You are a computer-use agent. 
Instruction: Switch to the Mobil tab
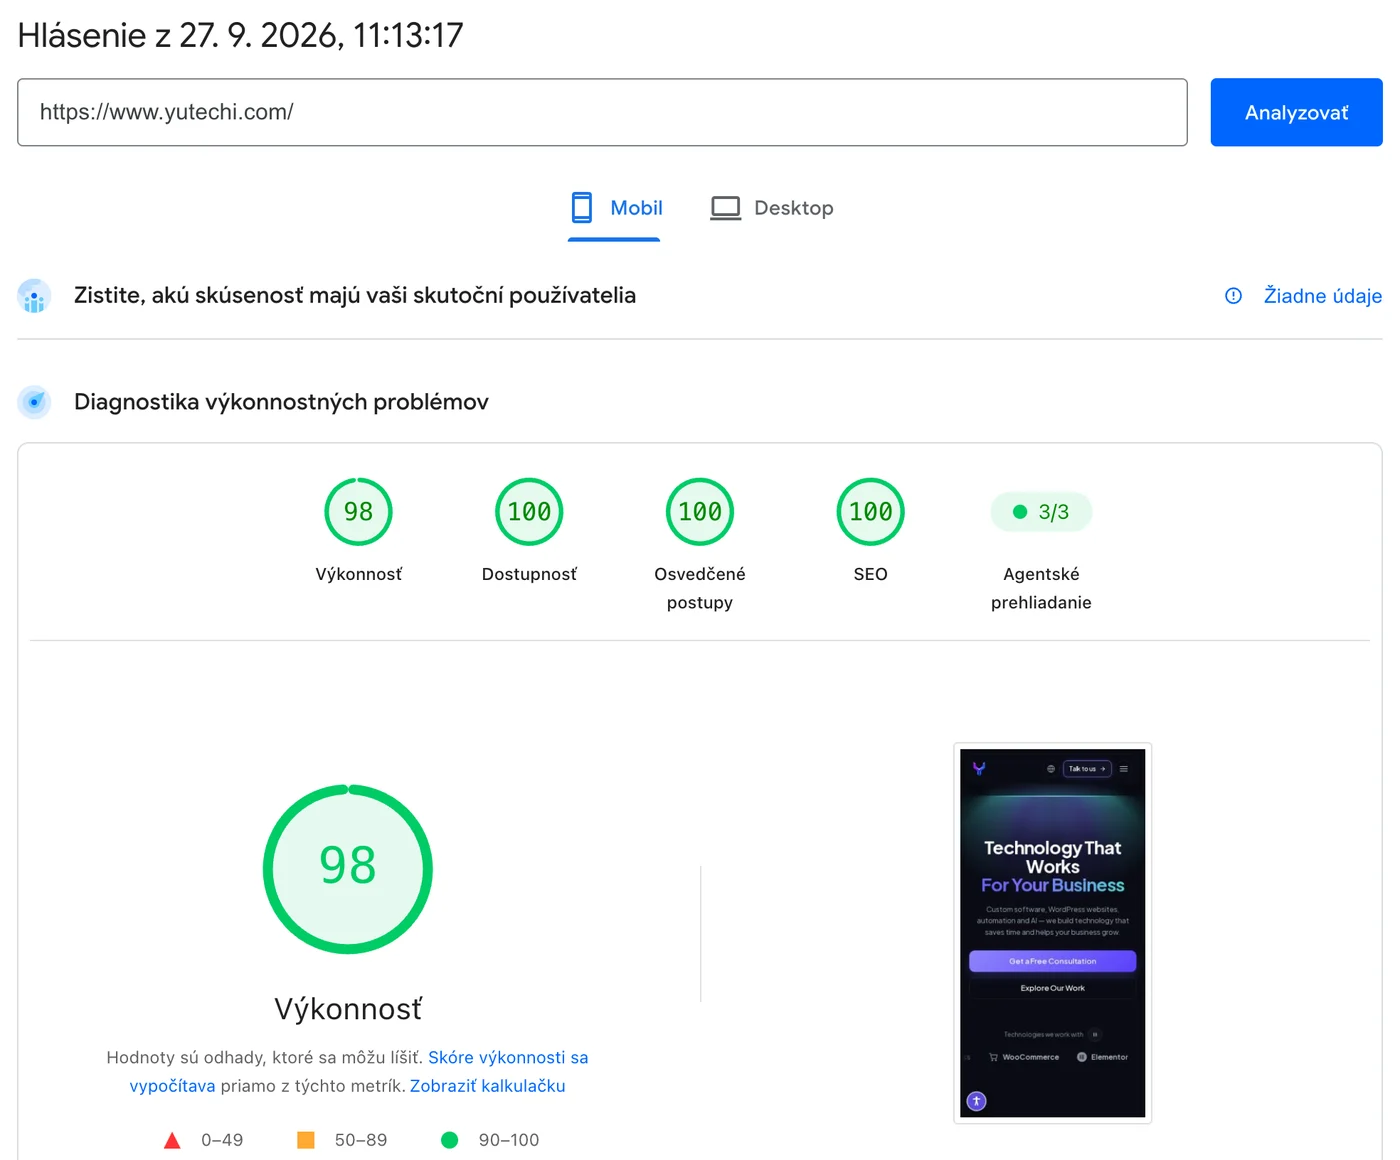click(x=615, y=208)
